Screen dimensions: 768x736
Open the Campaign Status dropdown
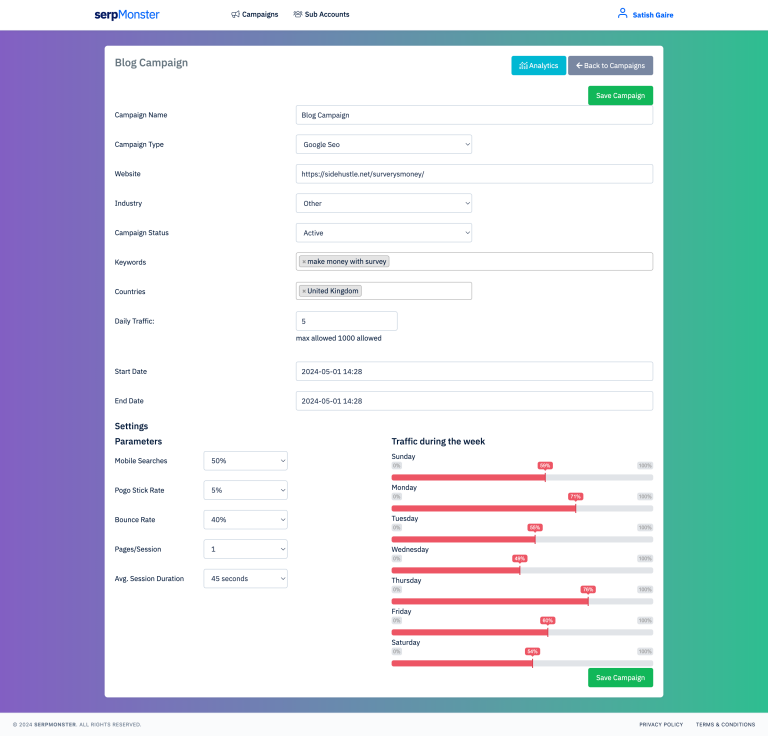[384, 233]
